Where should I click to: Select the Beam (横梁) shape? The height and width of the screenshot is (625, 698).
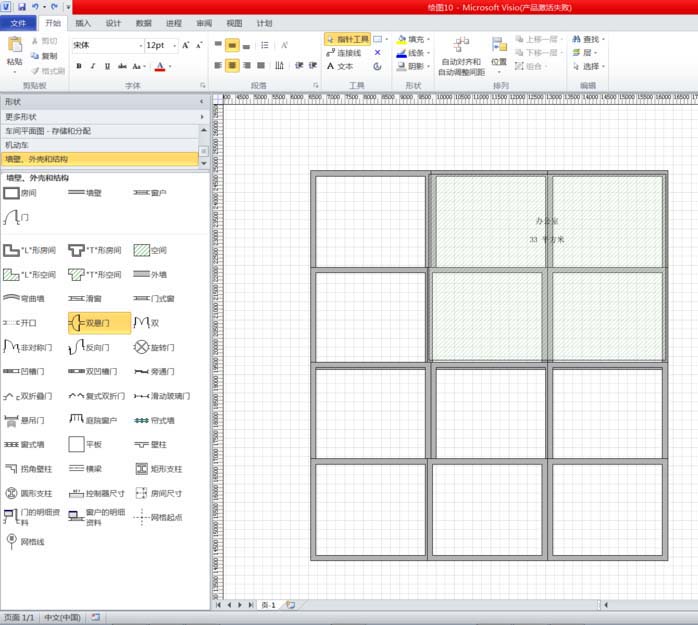[85, 469]
